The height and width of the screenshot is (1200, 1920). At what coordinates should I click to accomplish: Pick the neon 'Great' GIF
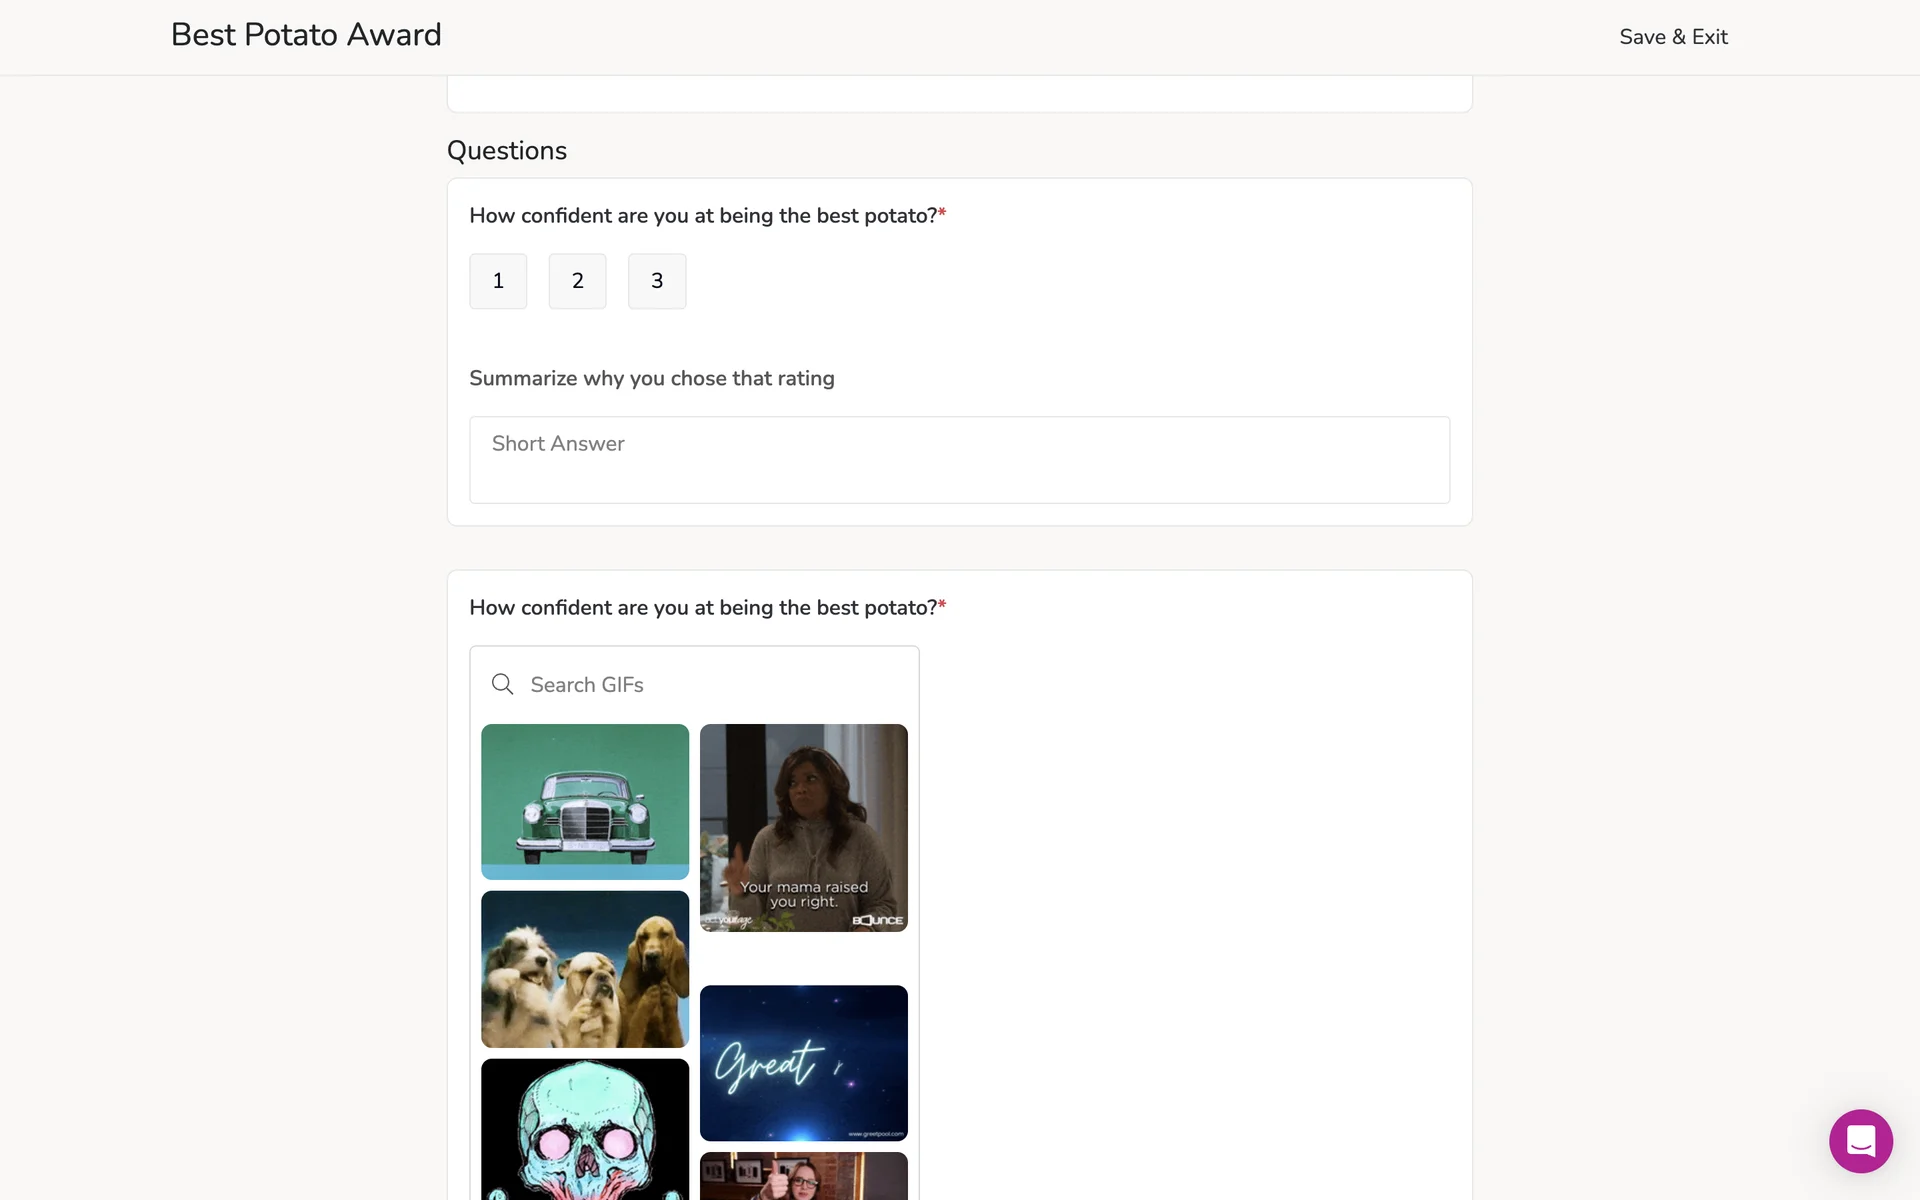pos(804,1063)
